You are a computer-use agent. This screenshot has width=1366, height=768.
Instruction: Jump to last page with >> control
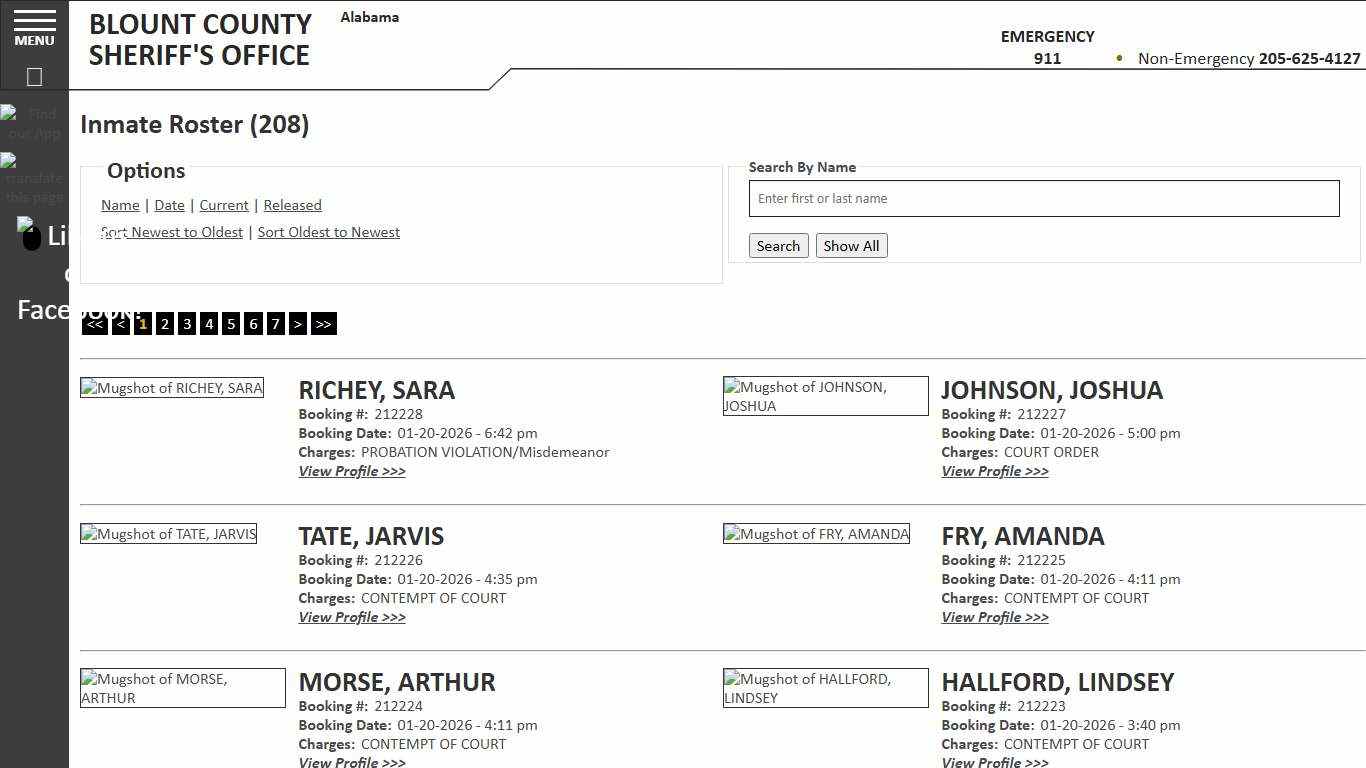[x=323, y=323]
